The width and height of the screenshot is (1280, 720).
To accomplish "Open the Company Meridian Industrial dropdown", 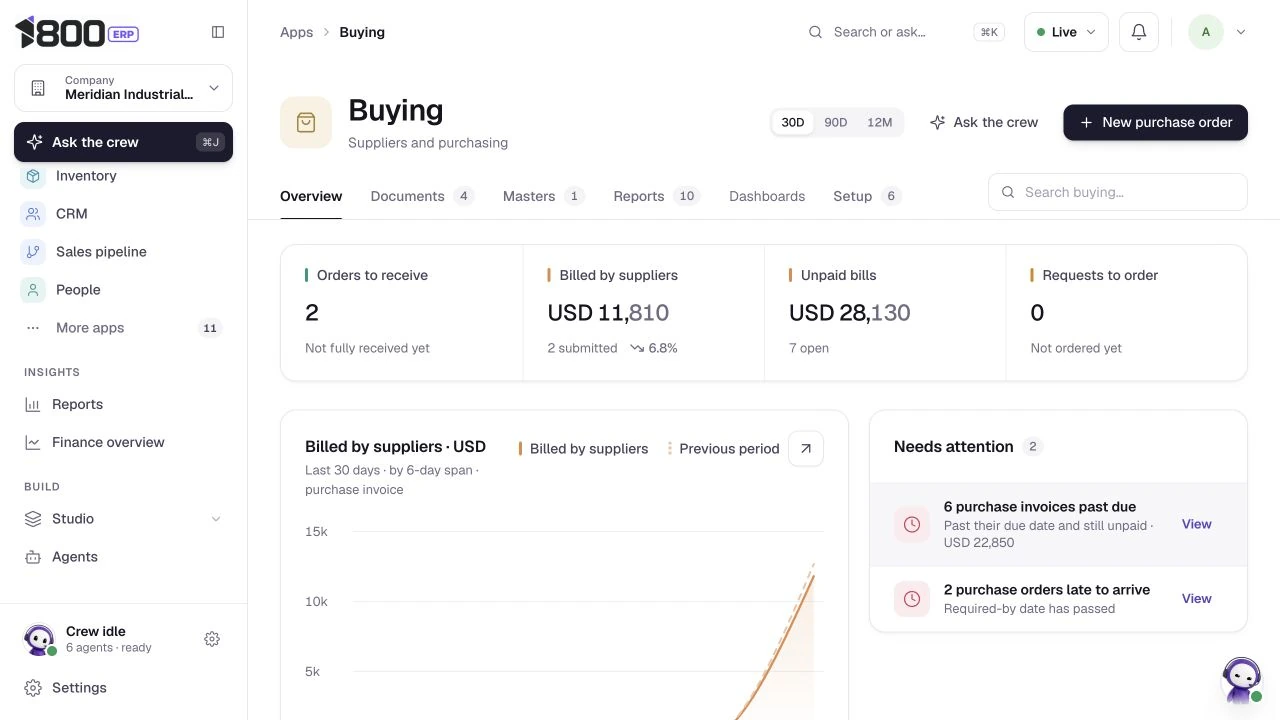I will pyautogui.click(x=123, y=88).
